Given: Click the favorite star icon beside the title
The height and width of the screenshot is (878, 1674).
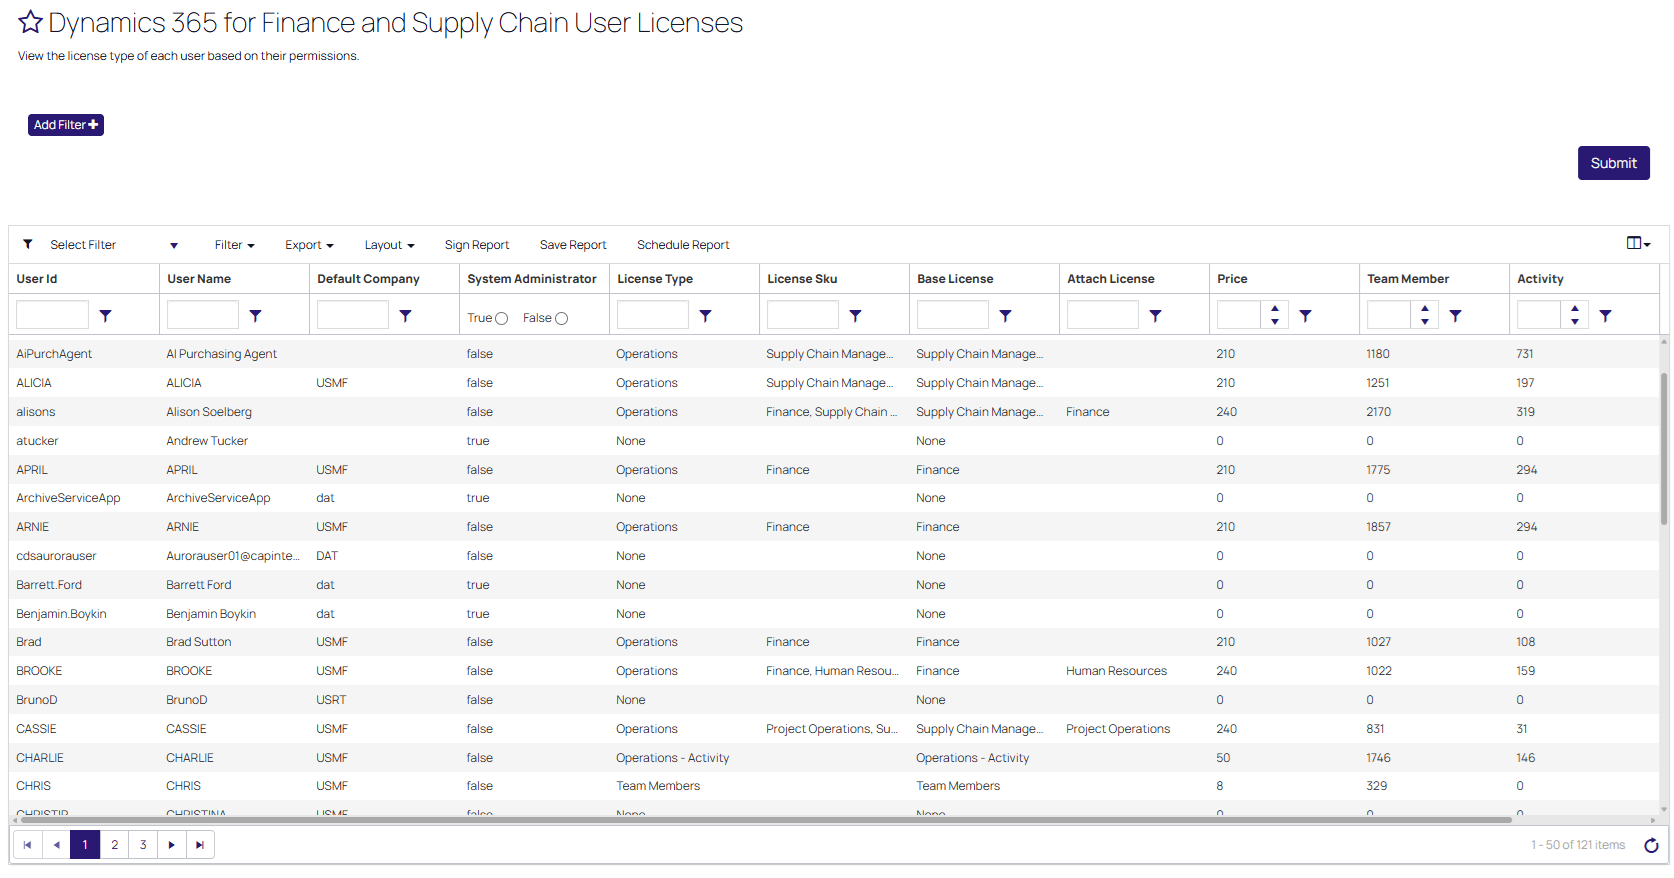Looking at the screenshot, I should coord(31,23).
